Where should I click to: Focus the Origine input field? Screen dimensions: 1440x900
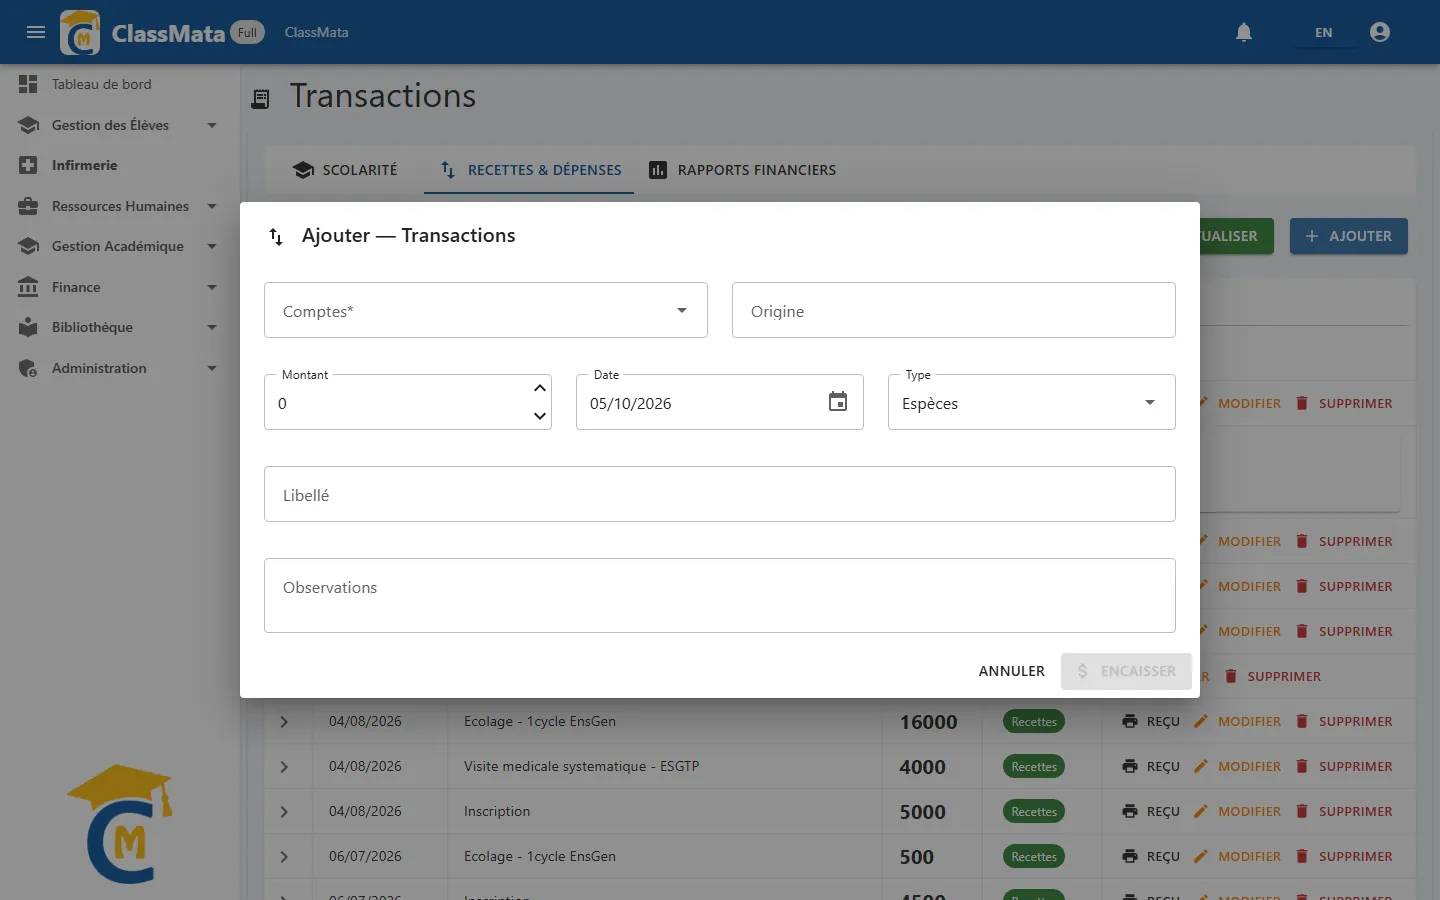pos(954,310)
